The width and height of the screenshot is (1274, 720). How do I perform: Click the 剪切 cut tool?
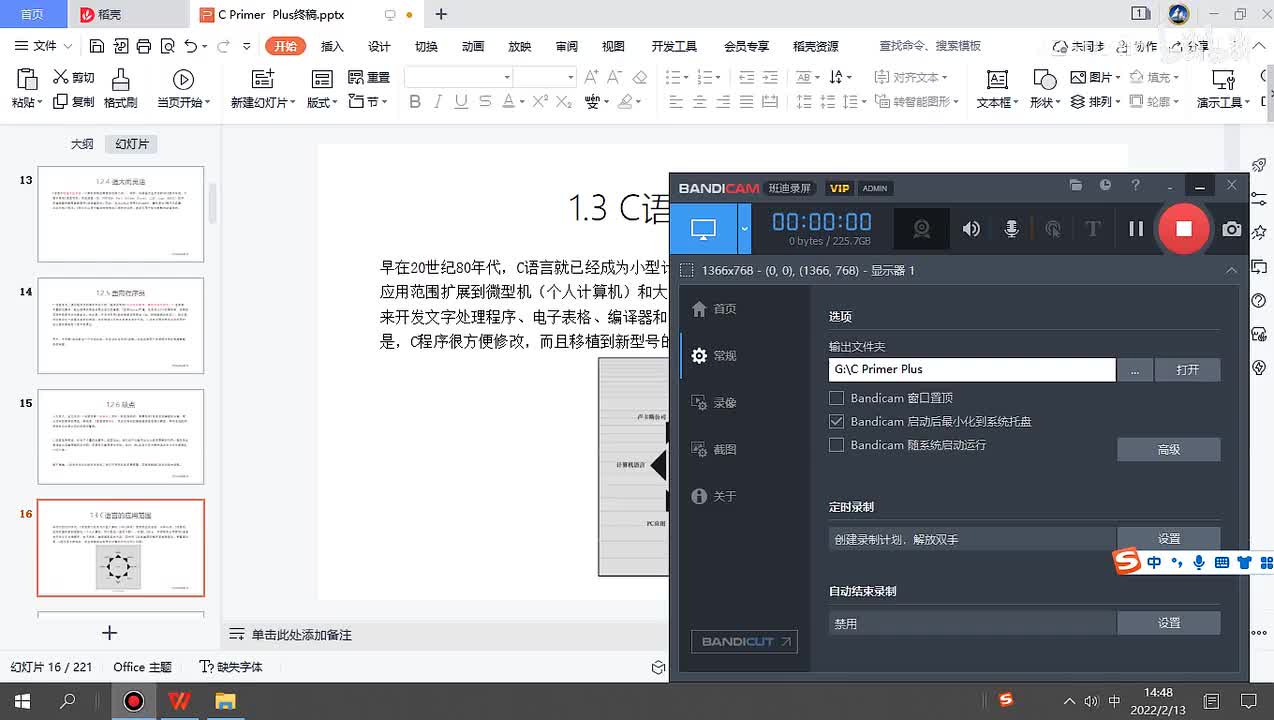click(74, 78)
